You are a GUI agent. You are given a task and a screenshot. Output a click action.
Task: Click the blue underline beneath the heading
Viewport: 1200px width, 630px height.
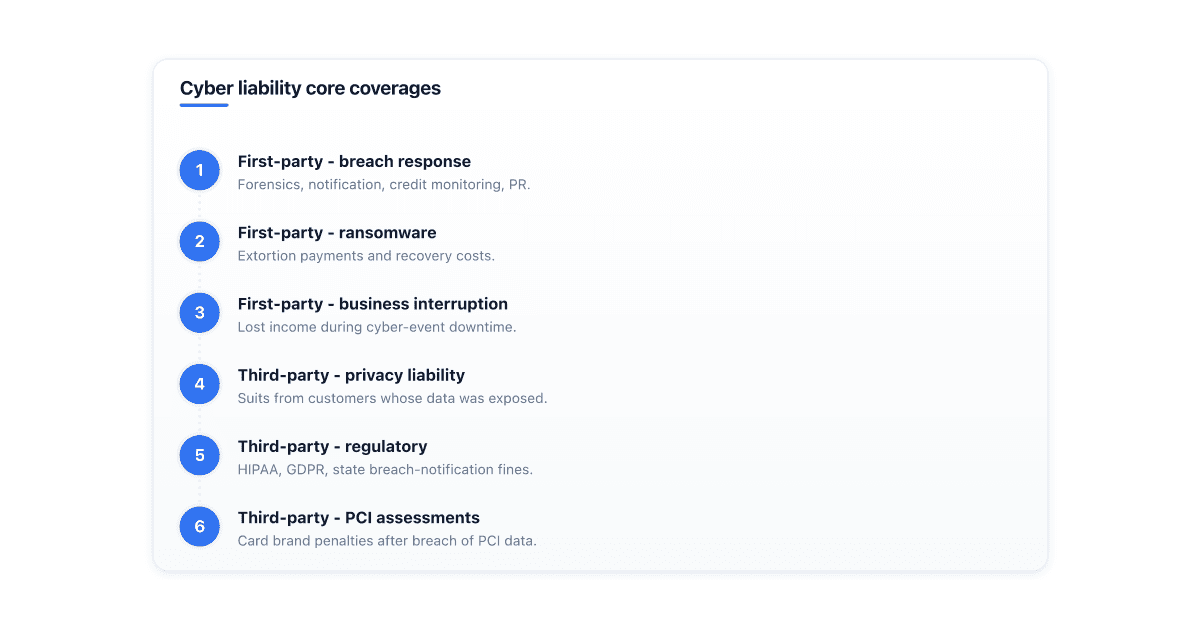(x=204, y=105)
